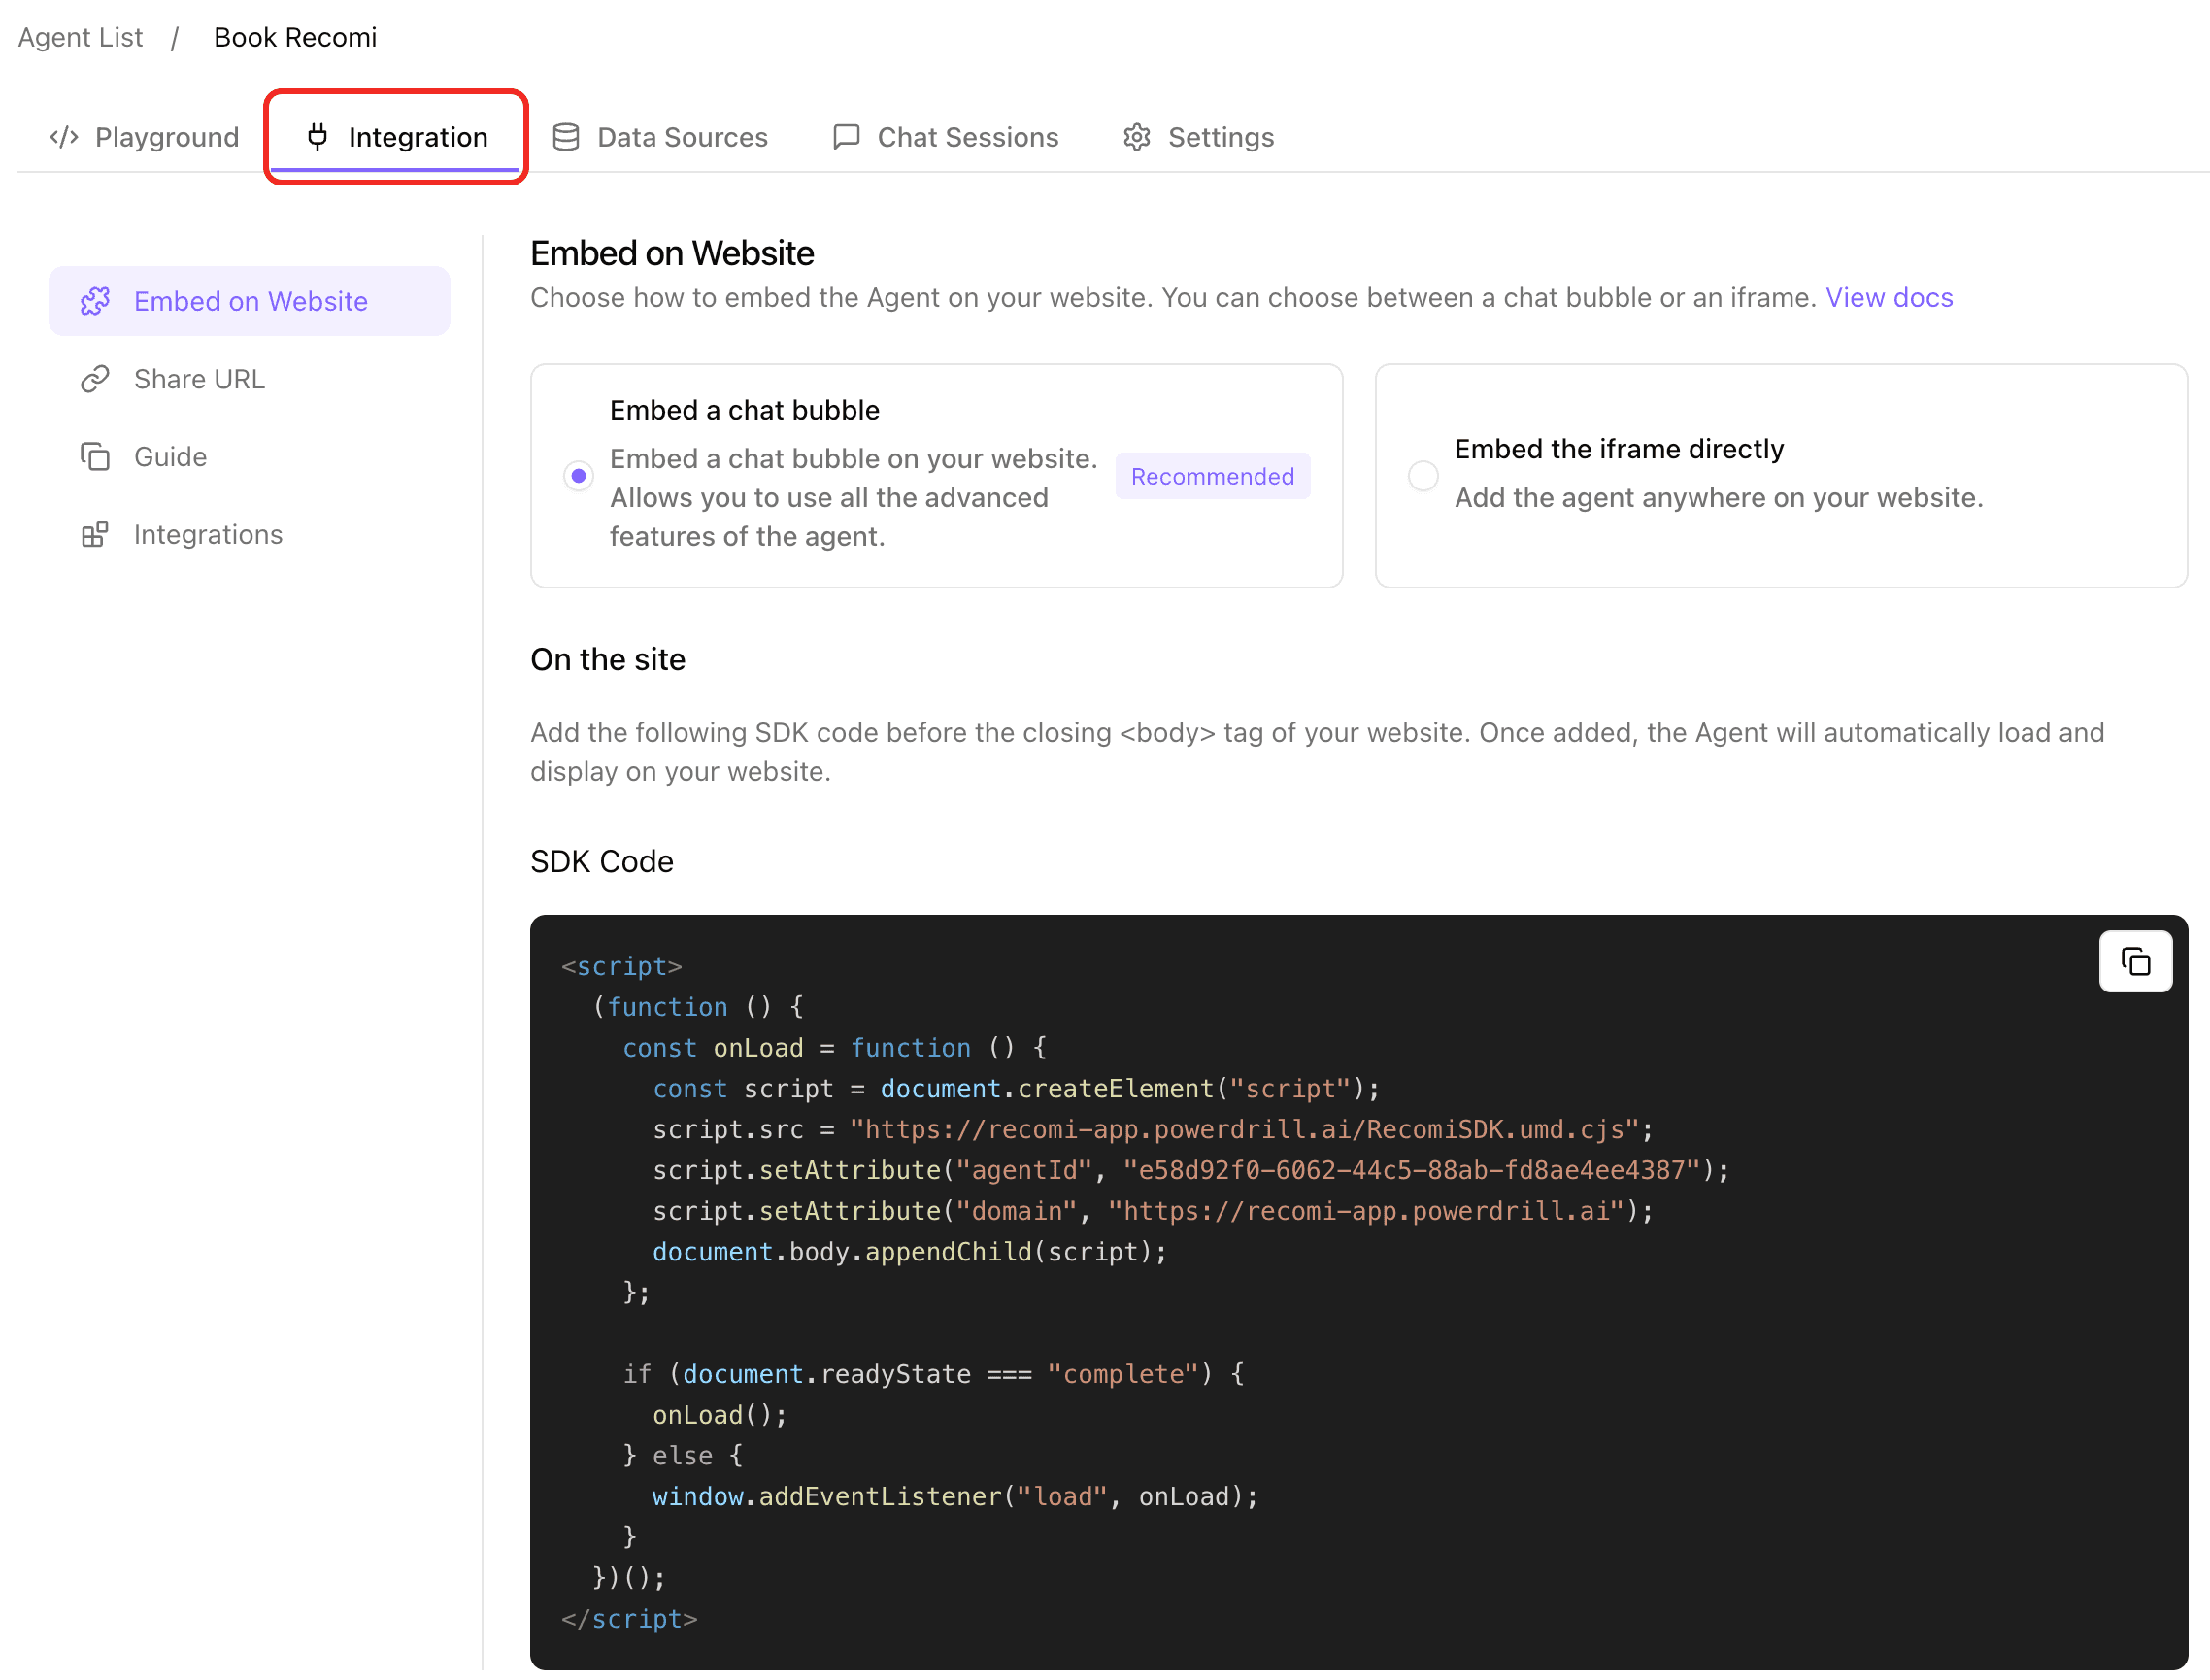The height and width of the screenshot is (1680, 2210).
Task: Click the Settings gear icon
Action: (1137, 137)
